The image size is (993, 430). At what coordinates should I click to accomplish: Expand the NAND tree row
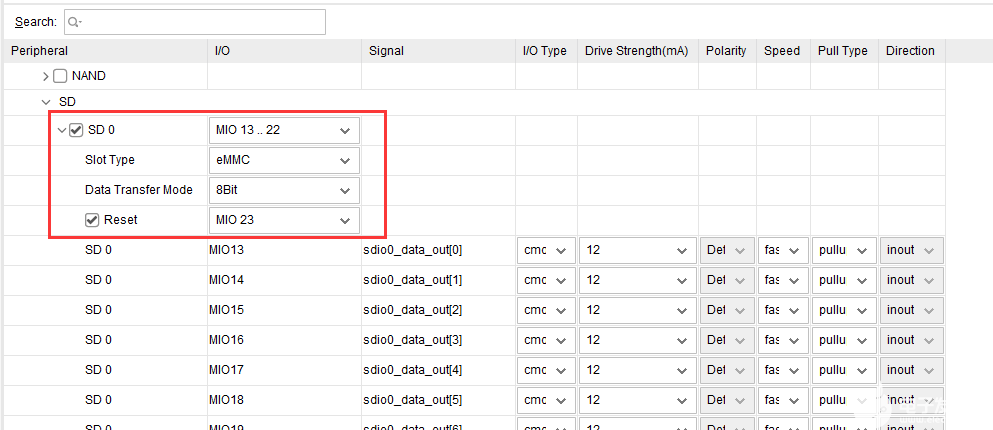click(46, 76)
